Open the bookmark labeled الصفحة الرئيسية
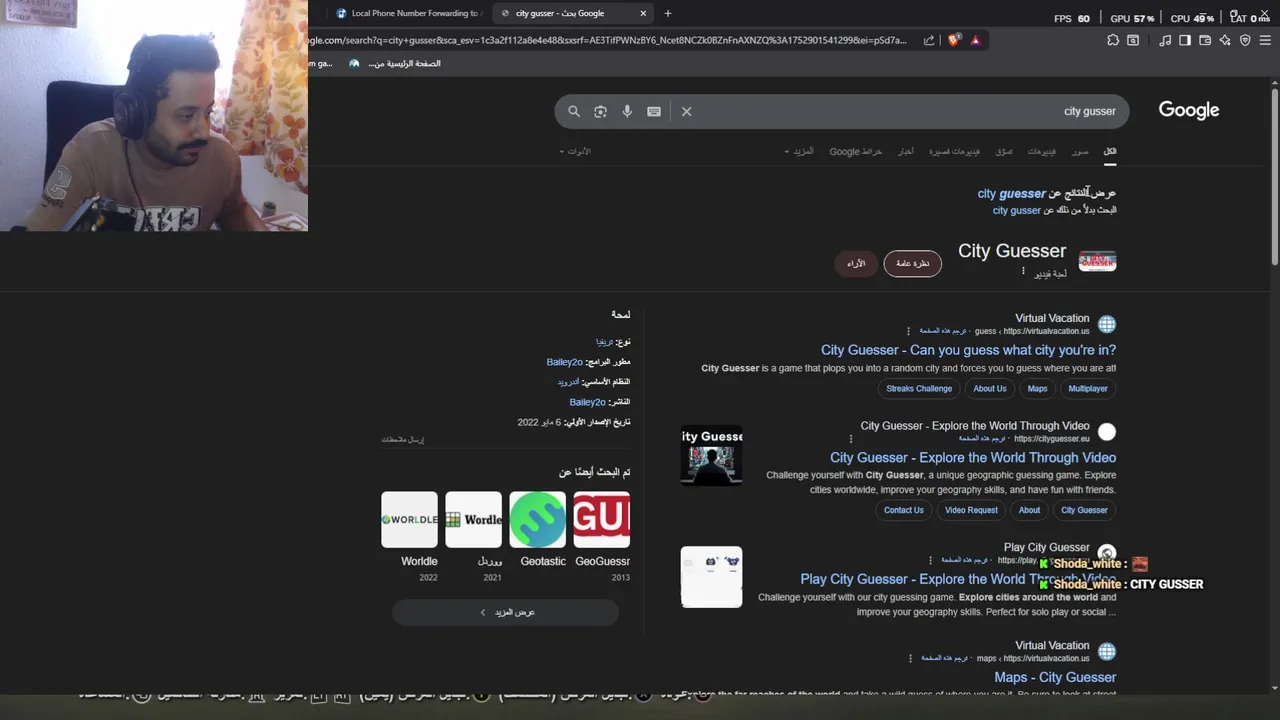The width and height of the screenshot is (1280, 720). click(x=395, y=63)
